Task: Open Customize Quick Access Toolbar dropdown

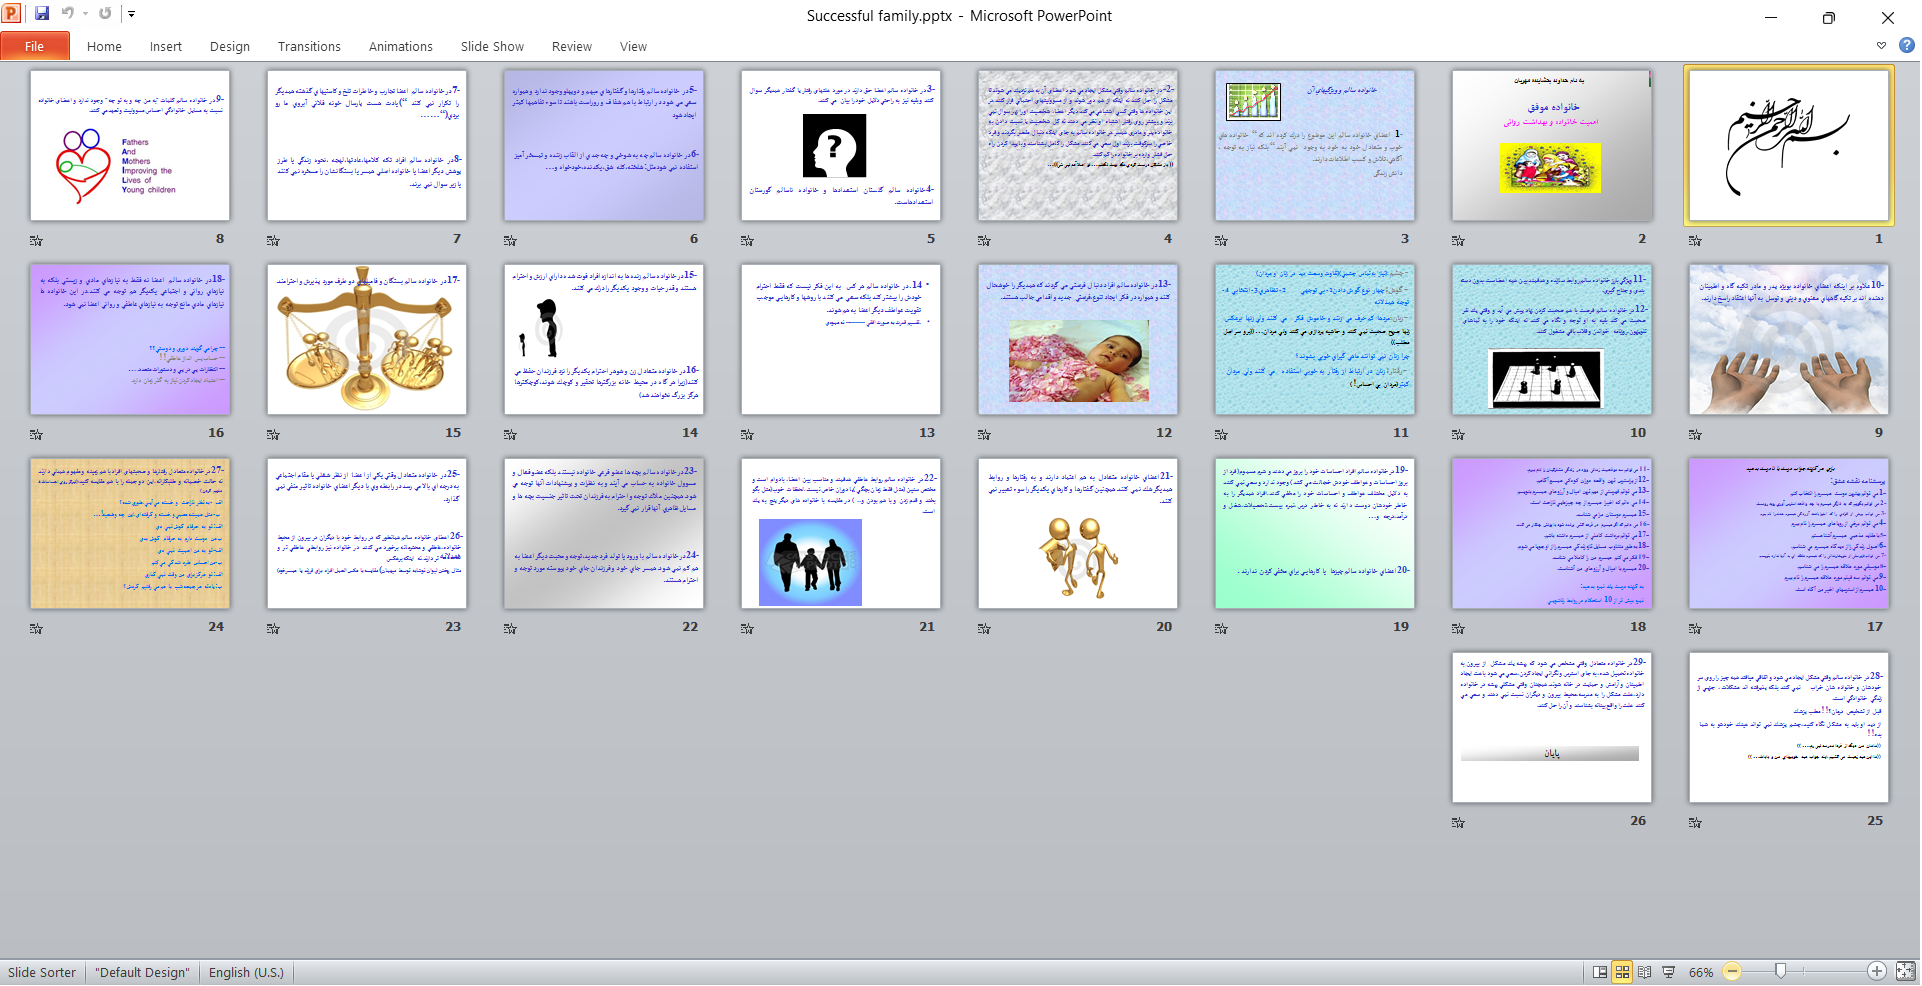Action: 131,14
